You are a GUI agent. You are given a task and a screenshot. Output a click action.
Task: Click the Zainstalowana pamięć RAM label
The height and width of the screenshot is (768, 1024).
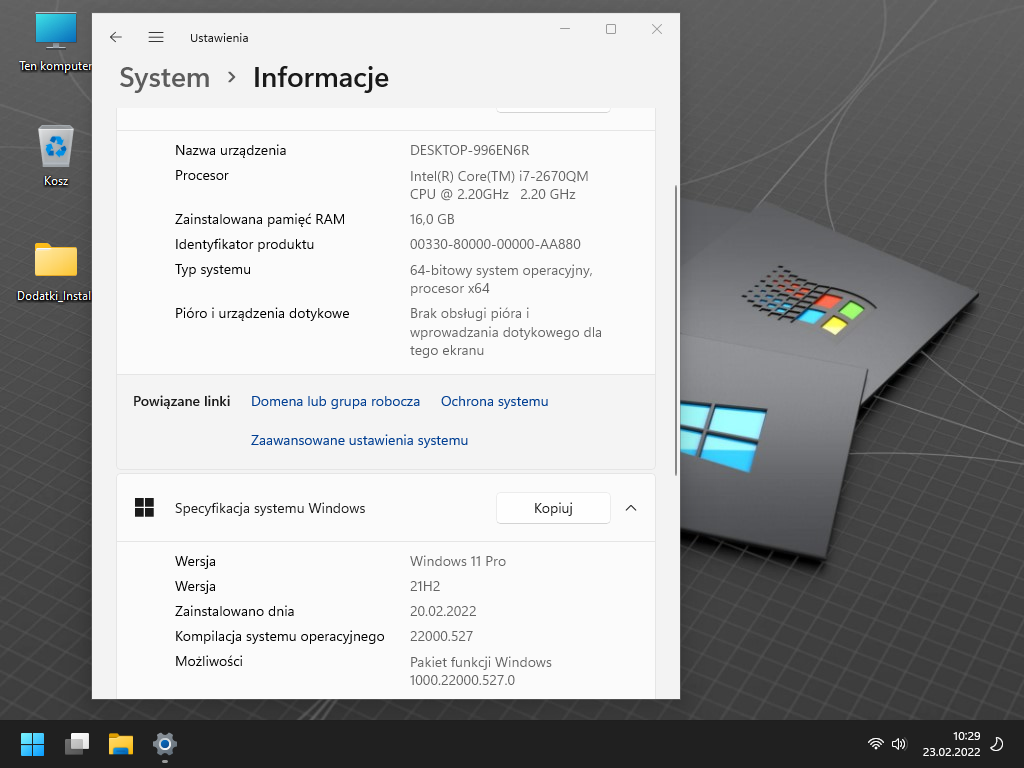[260, 219]
